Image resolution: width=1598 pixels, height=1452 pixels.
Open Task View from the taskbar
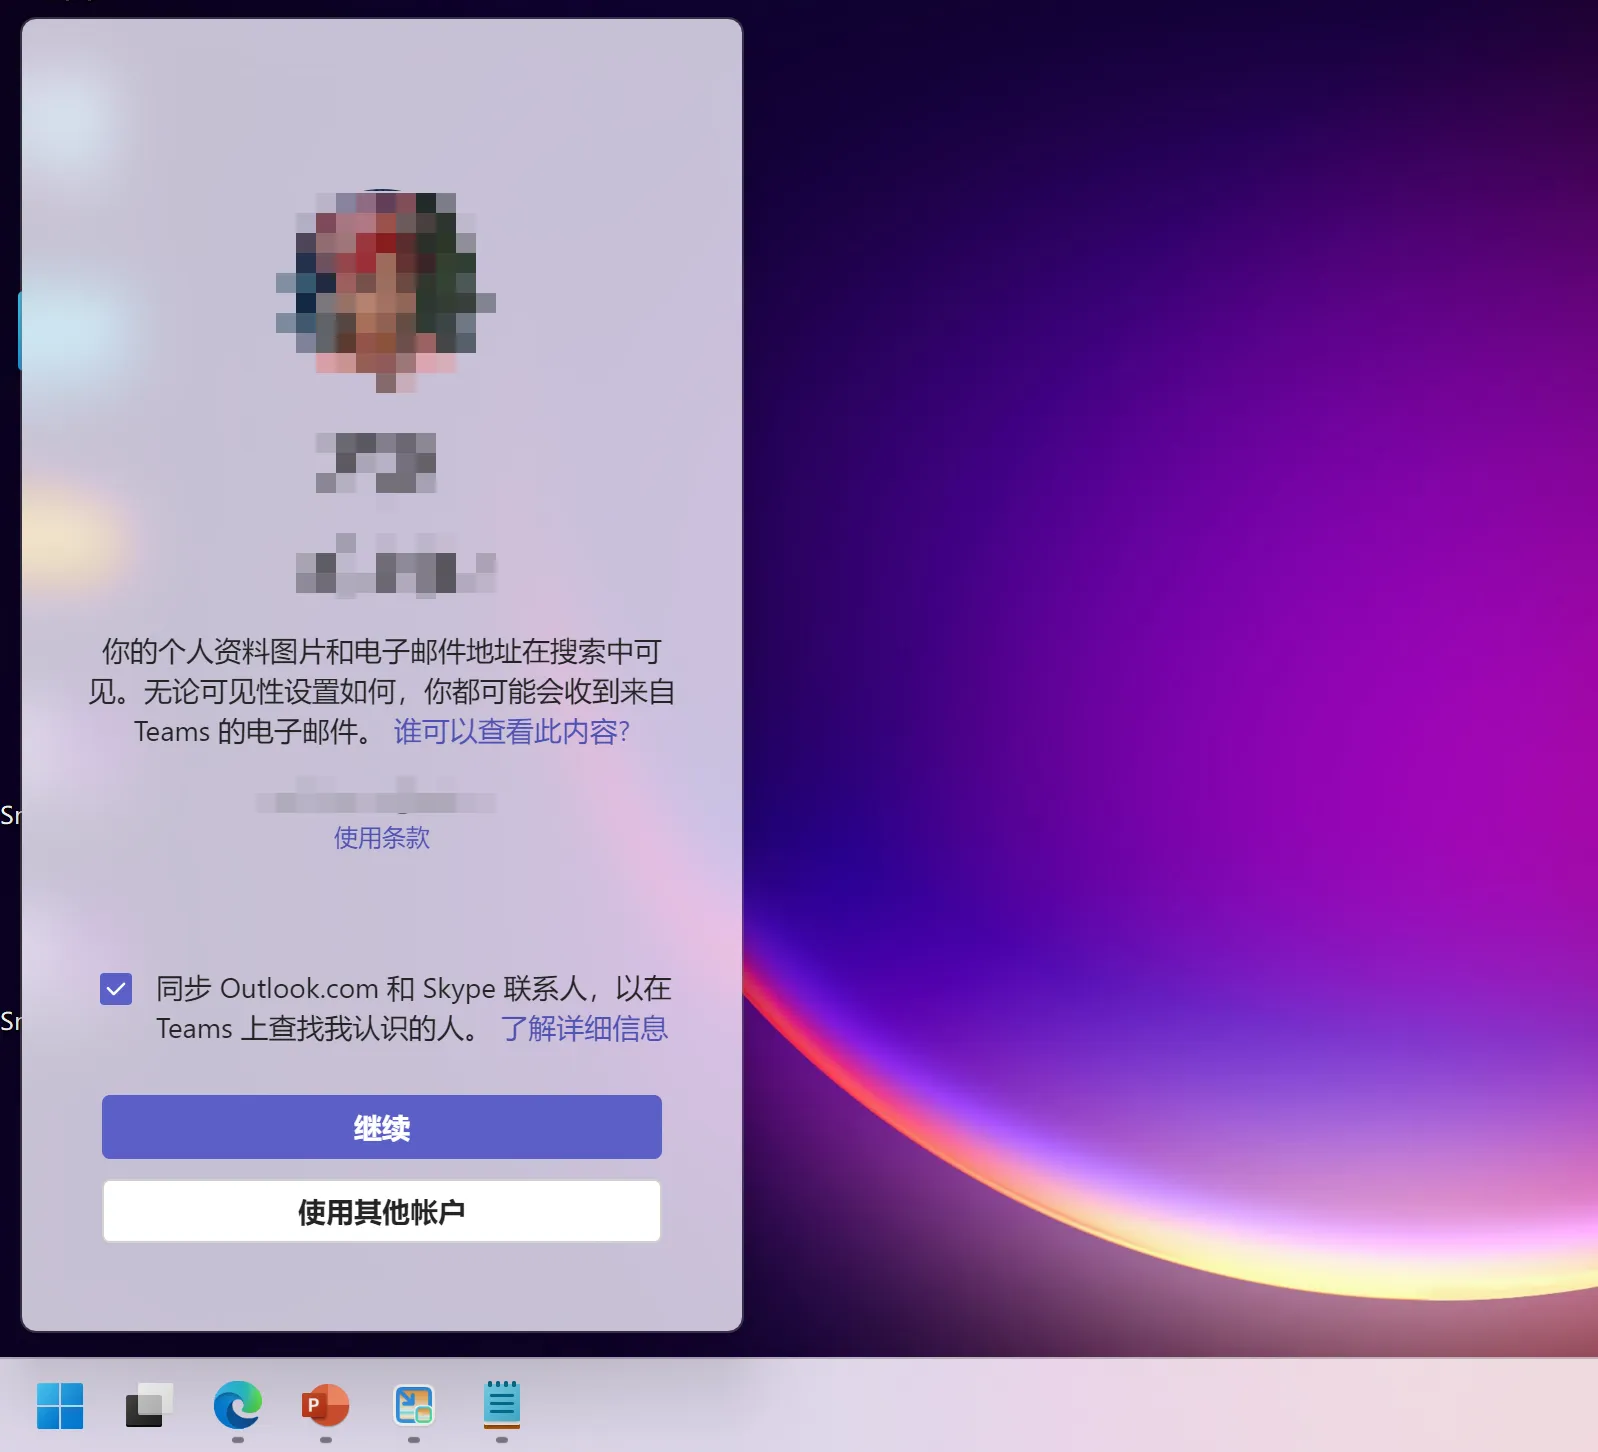click(x=149, y=1406)
